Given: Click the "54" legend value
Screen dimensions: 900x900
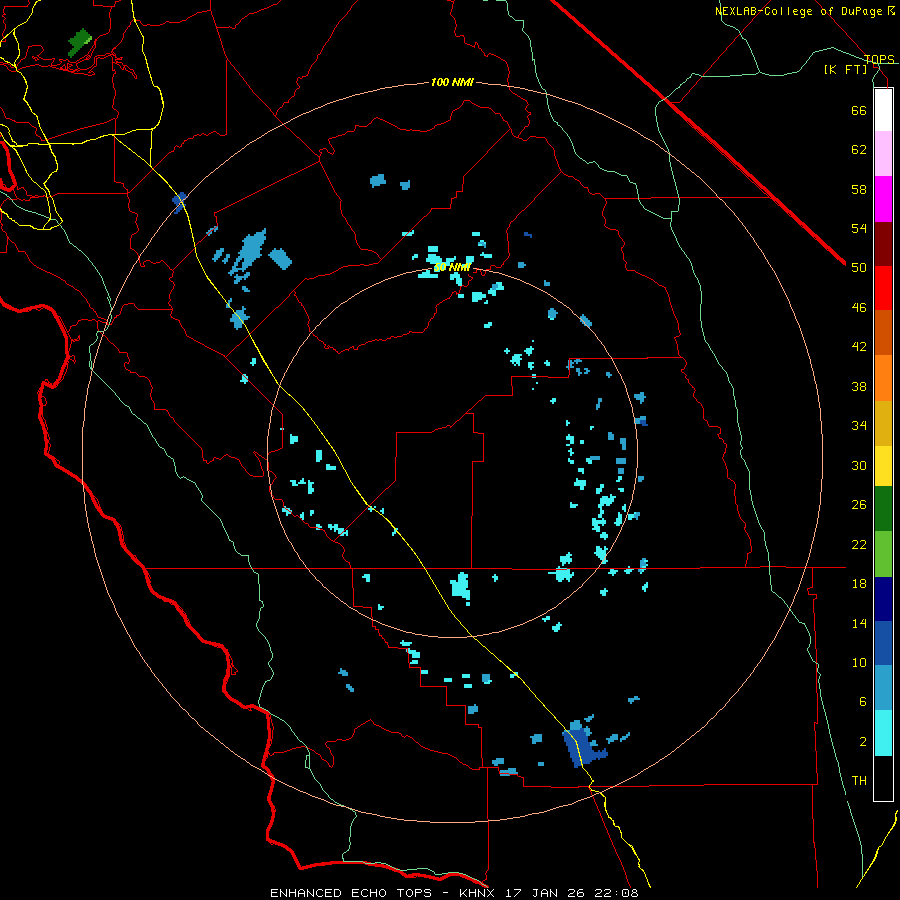Looking at the screenshot, I should pos(859,228).
